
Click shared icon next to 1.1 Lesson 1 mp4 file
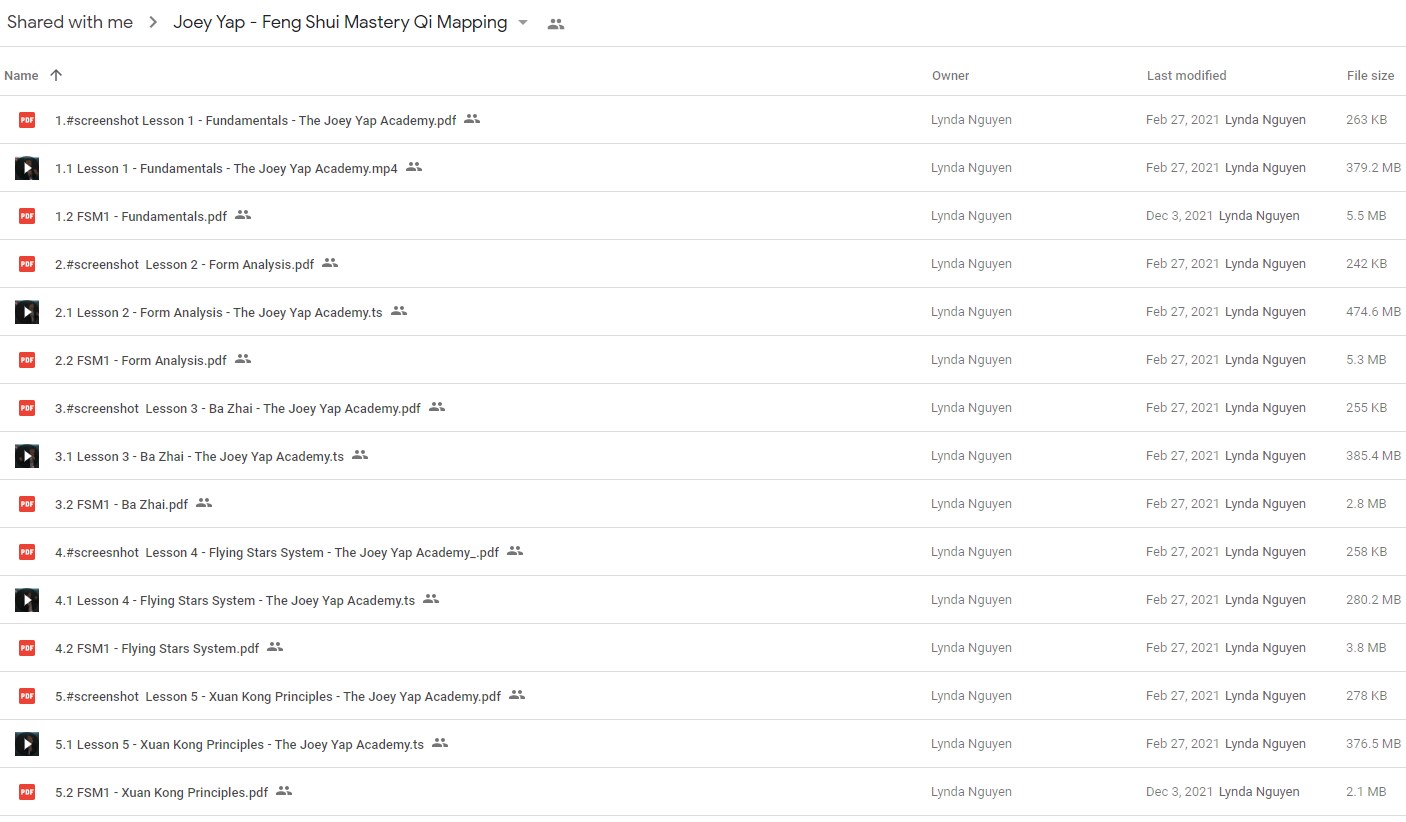414,167
